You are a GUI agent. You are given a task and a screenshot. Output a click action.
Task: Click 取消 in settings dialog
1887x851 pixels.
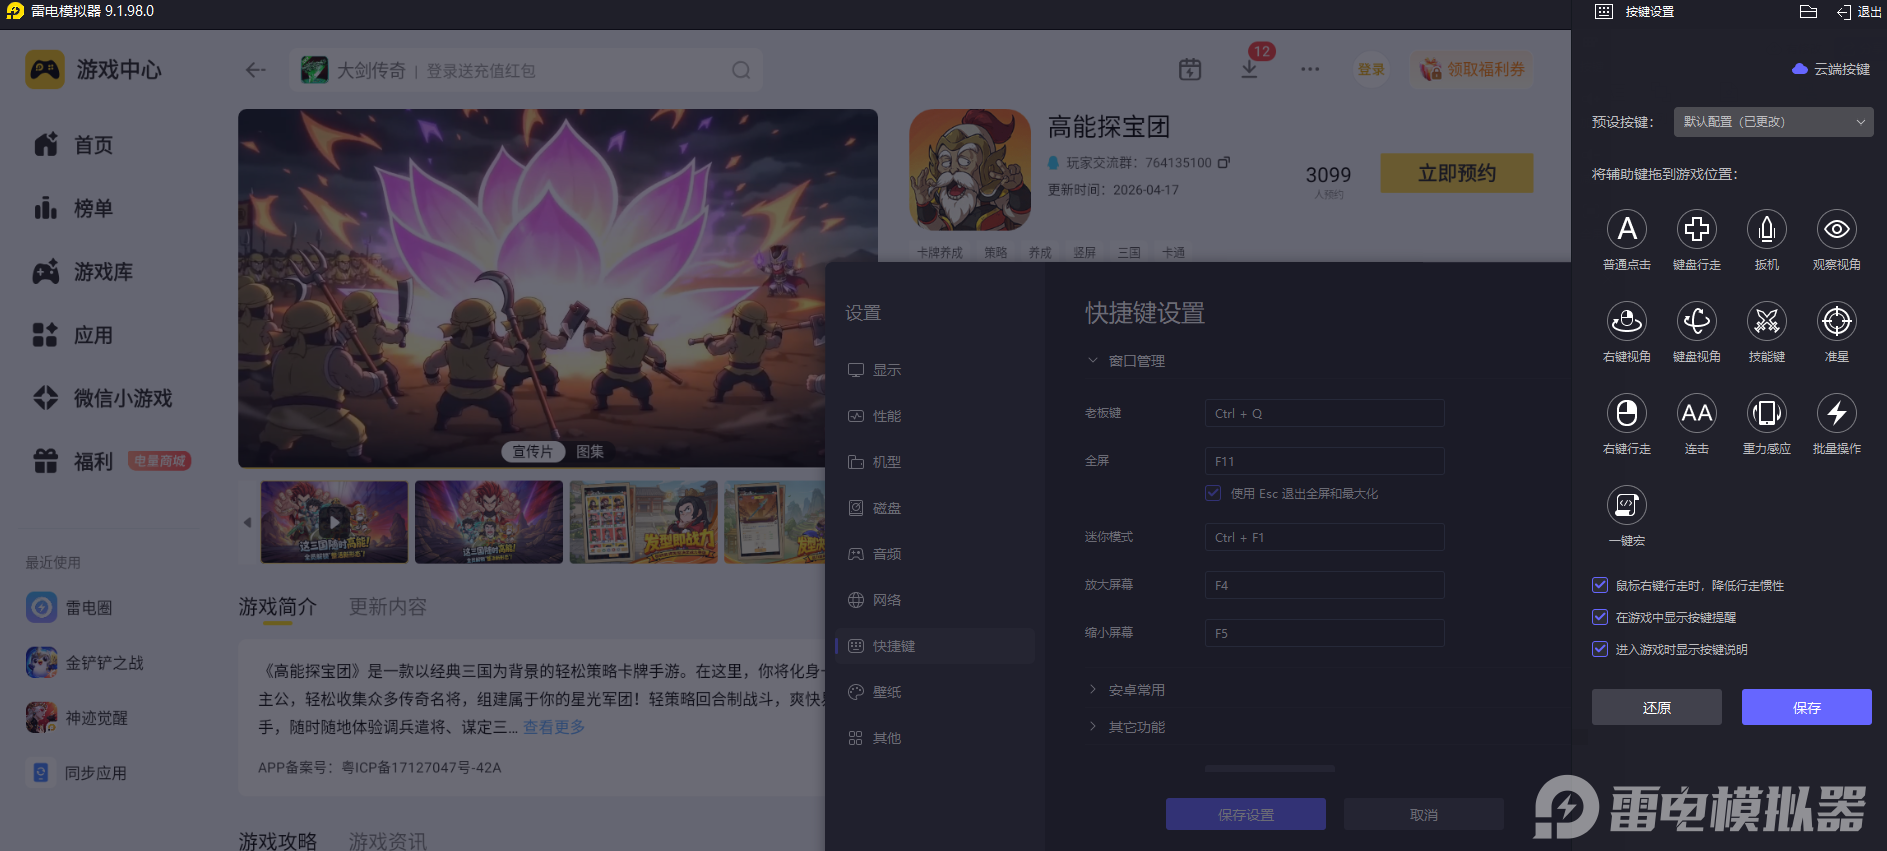coord(1424,814)
